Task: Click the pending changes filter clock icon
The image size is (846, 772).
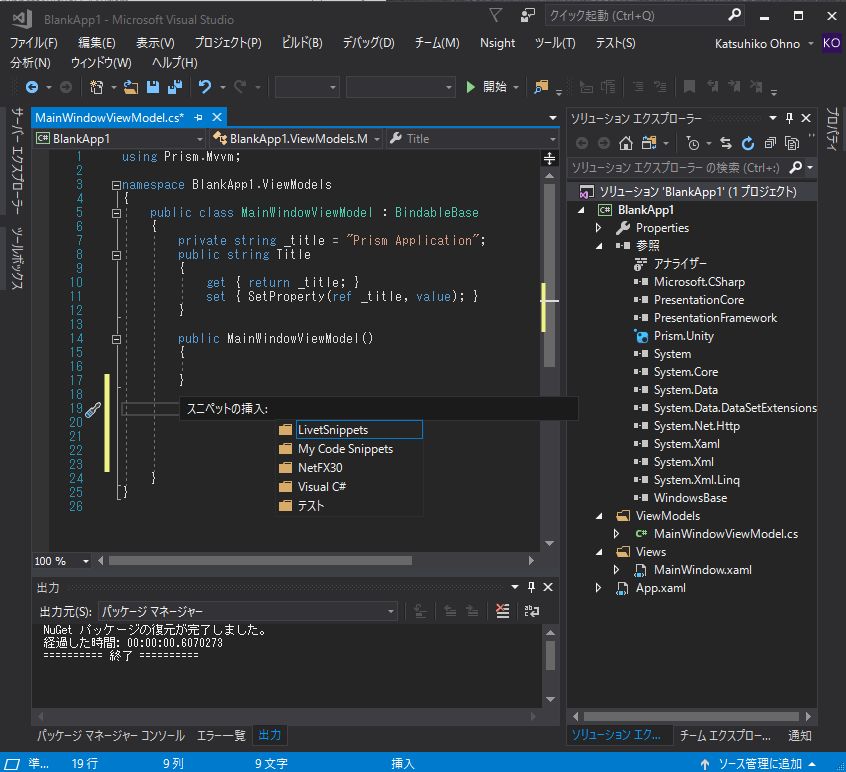Action: (x=693, y=143)
